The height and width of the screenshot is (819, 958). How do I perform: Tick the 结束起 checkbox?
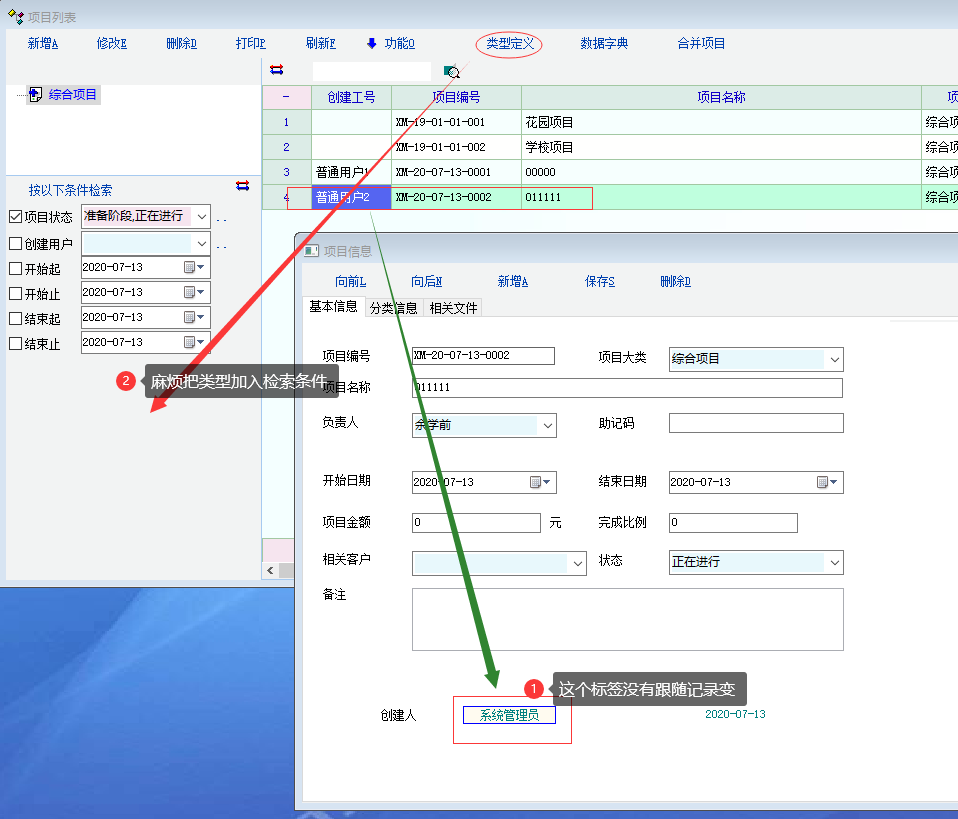(15, 318)
